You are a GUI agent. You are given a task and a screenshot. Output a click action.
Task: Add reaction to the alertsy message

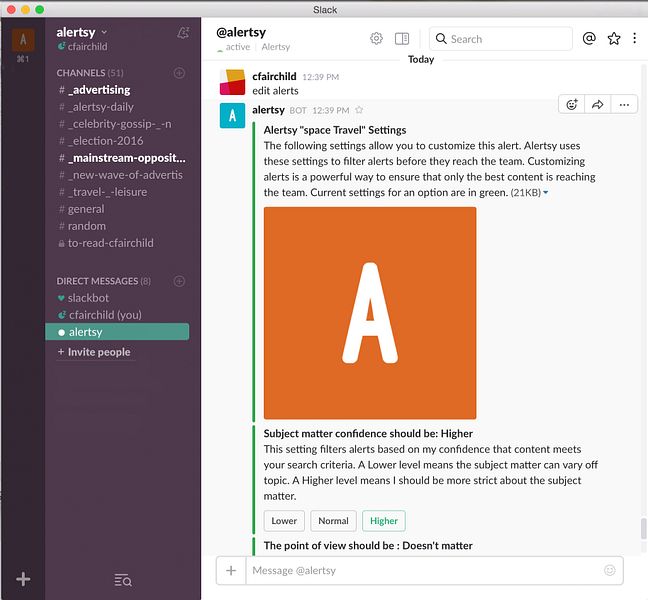[572, 105]
